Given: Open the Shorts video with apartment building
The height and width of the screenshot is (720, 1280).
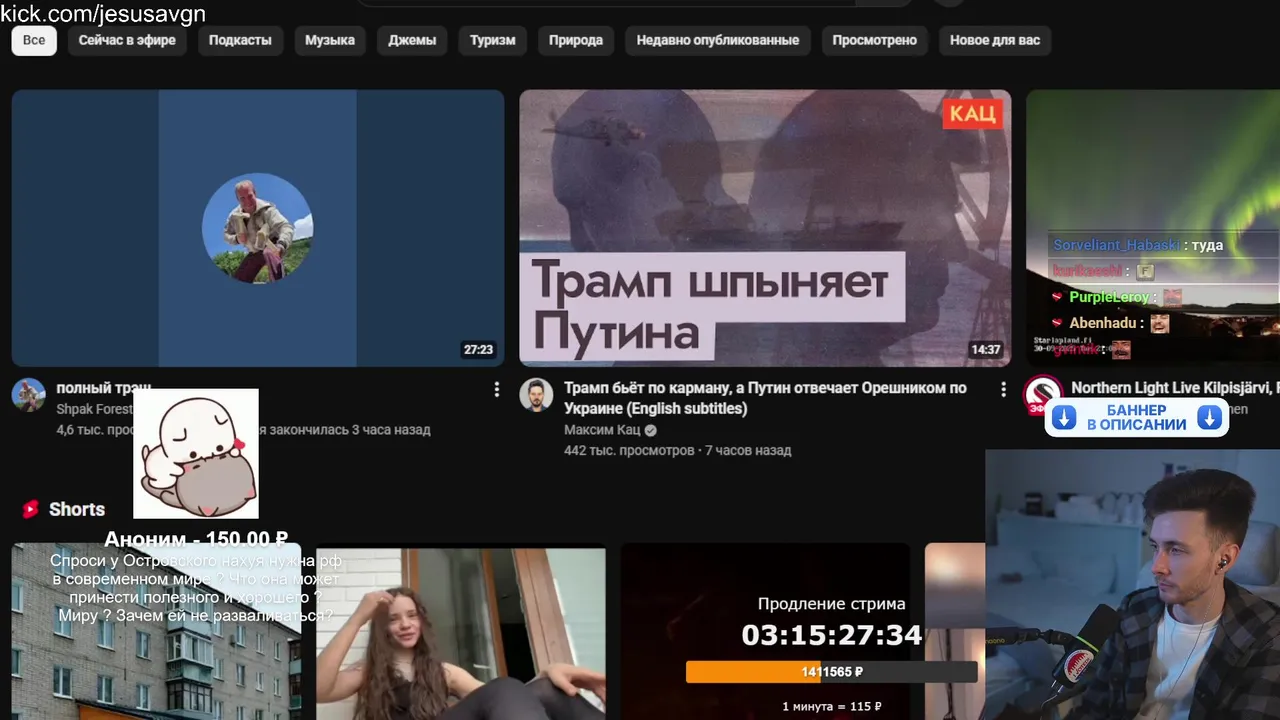Looking at the screenshot, I should click(x=156, y=632).
